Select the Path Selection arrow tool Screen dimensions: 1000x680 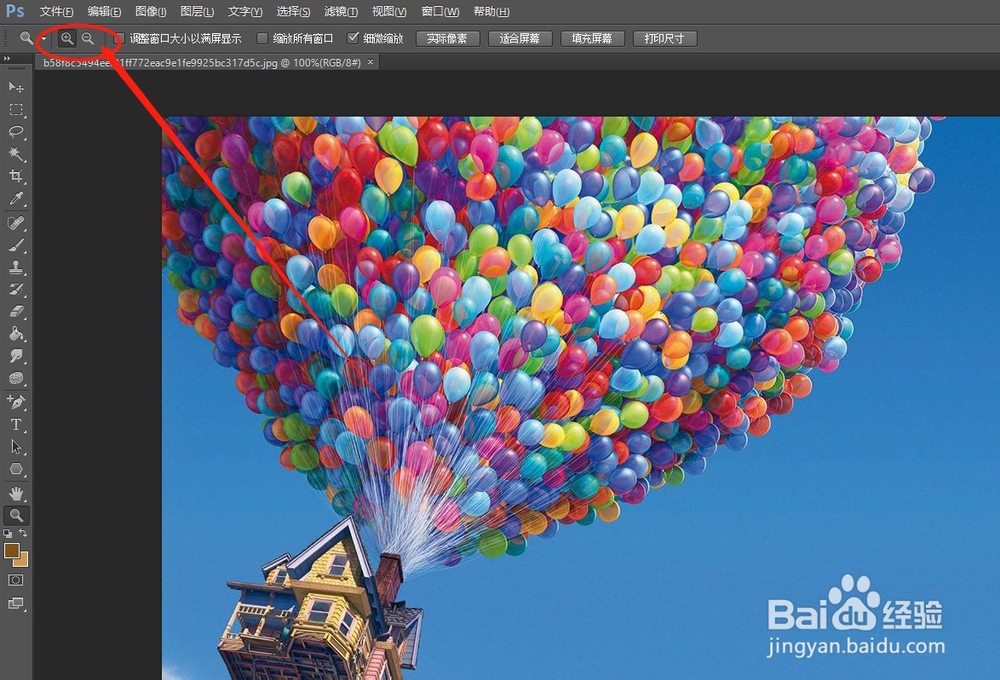coord(16,447)
